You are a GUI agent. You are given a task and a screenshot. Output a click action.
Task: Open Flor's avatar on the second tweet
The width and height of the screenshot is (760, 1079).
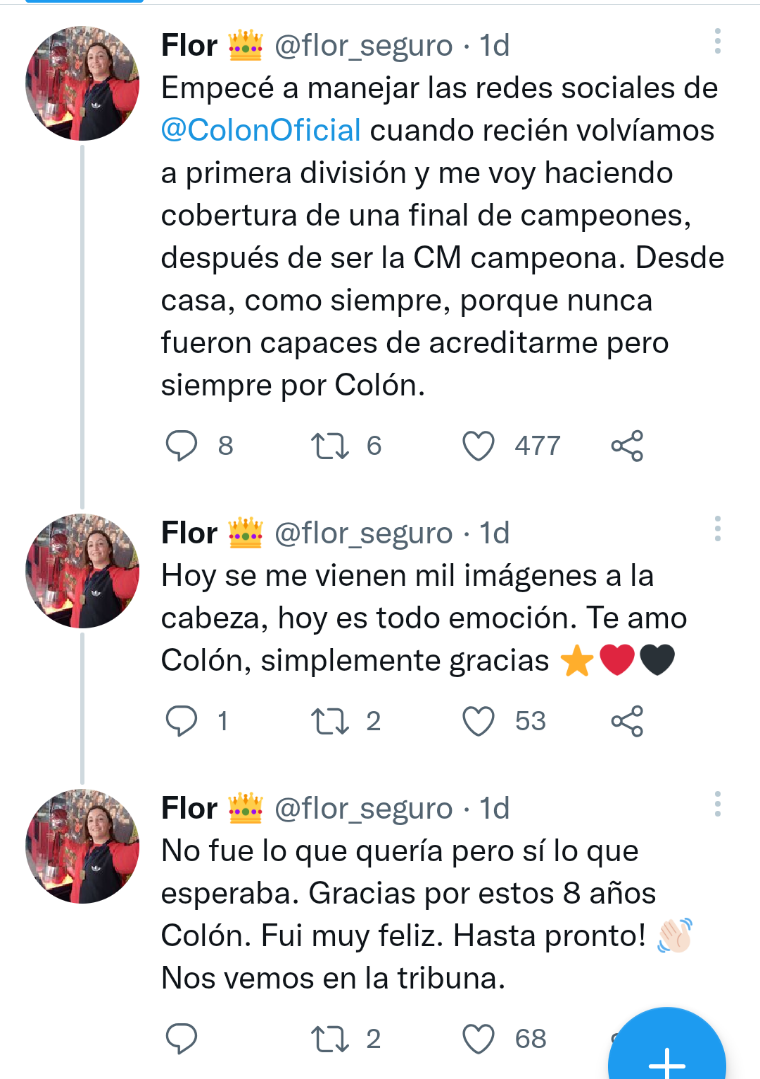(82, 571)
